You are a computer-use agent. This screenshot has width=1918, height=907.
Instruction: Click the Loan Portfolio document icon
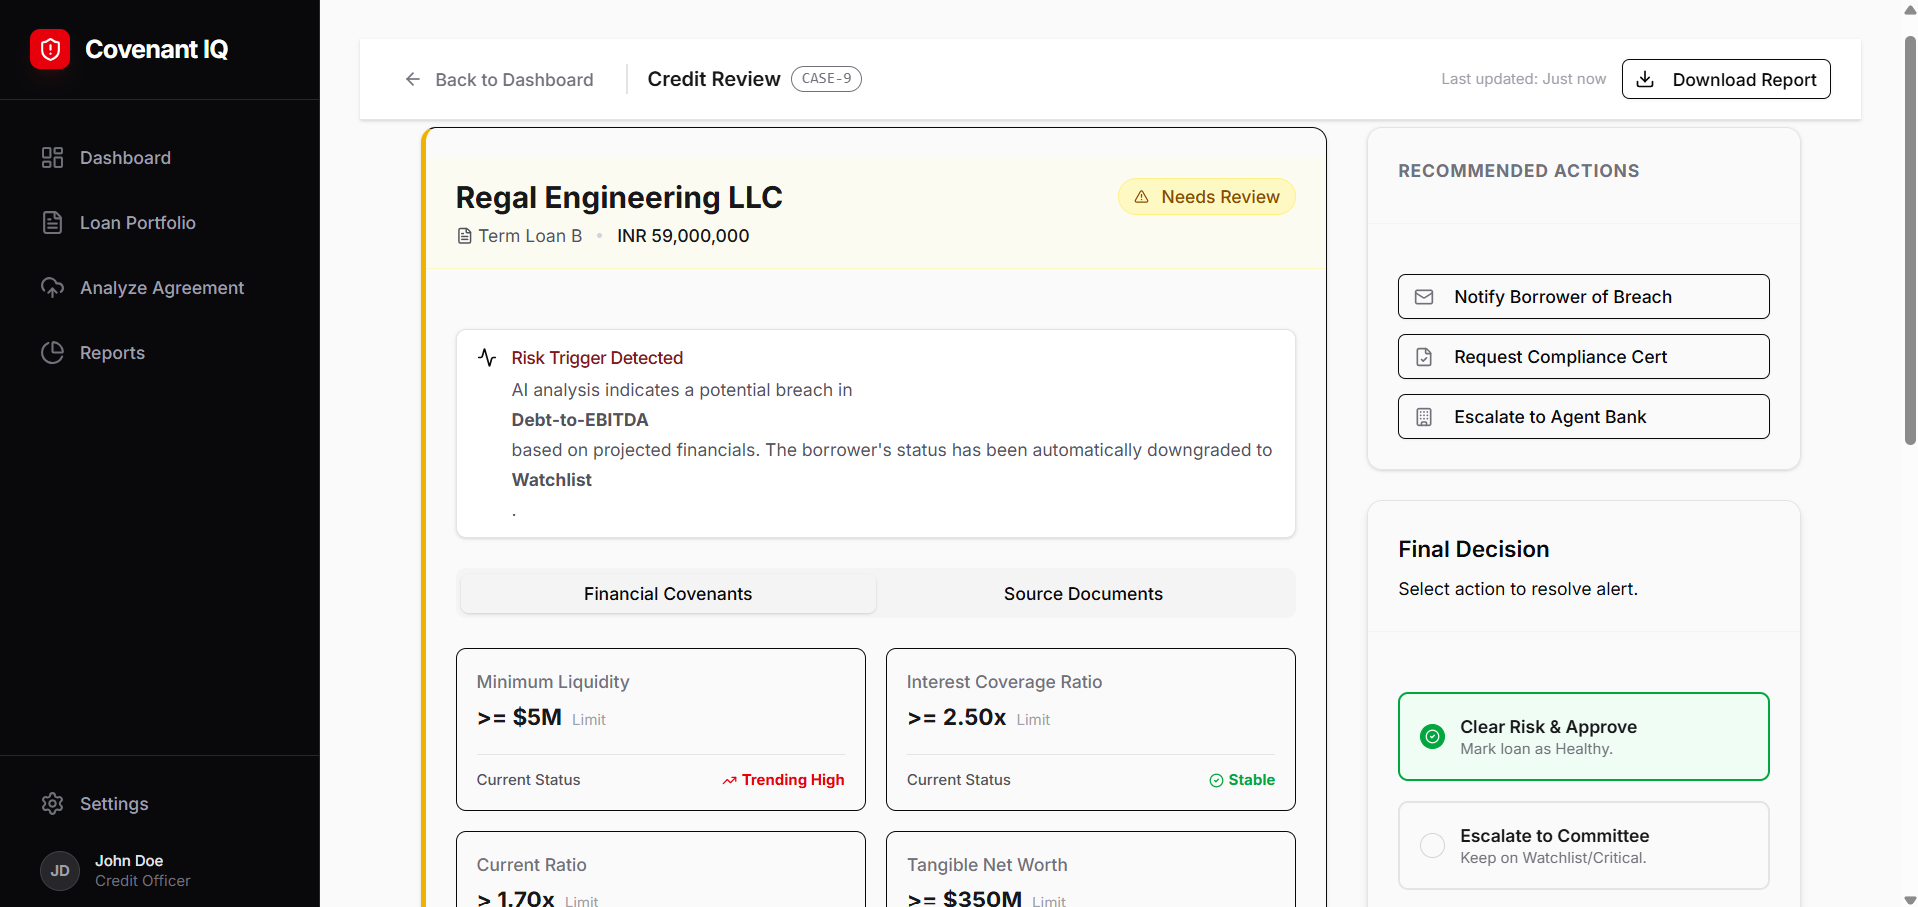[52, 223]
